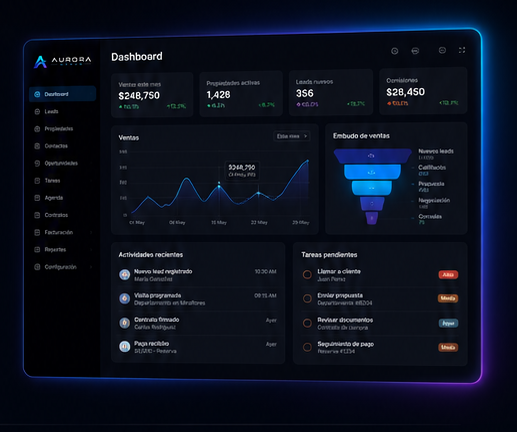Open Contactos in the sidebar
The image size is (517, 432).
[x=56, y=146]
